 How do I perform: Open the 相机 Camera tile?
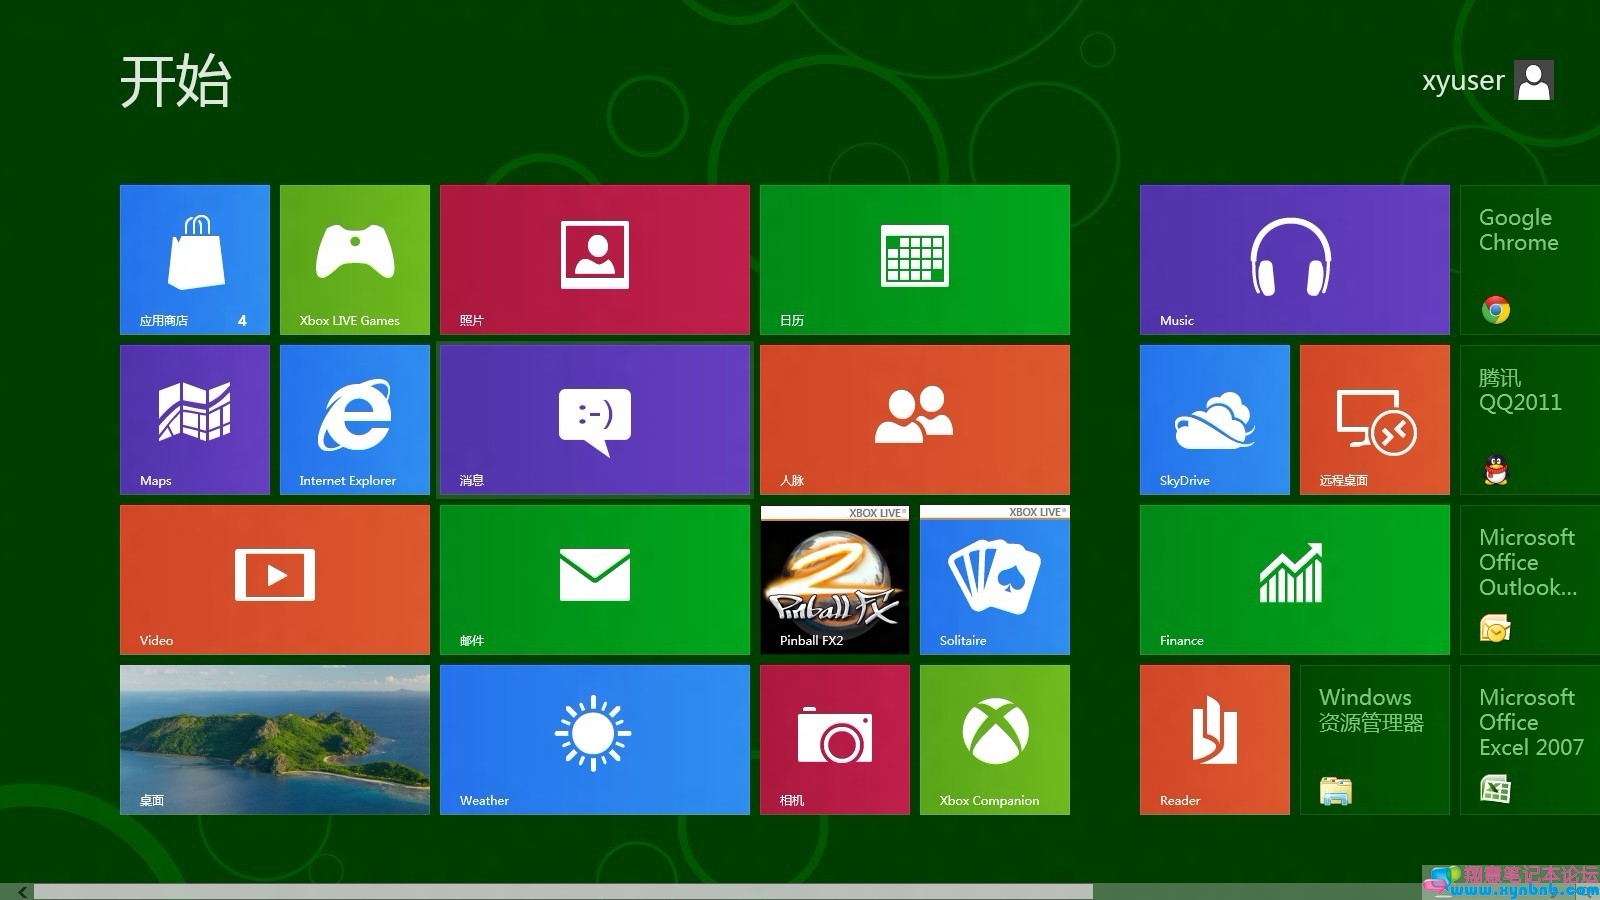tap(835, 740)
